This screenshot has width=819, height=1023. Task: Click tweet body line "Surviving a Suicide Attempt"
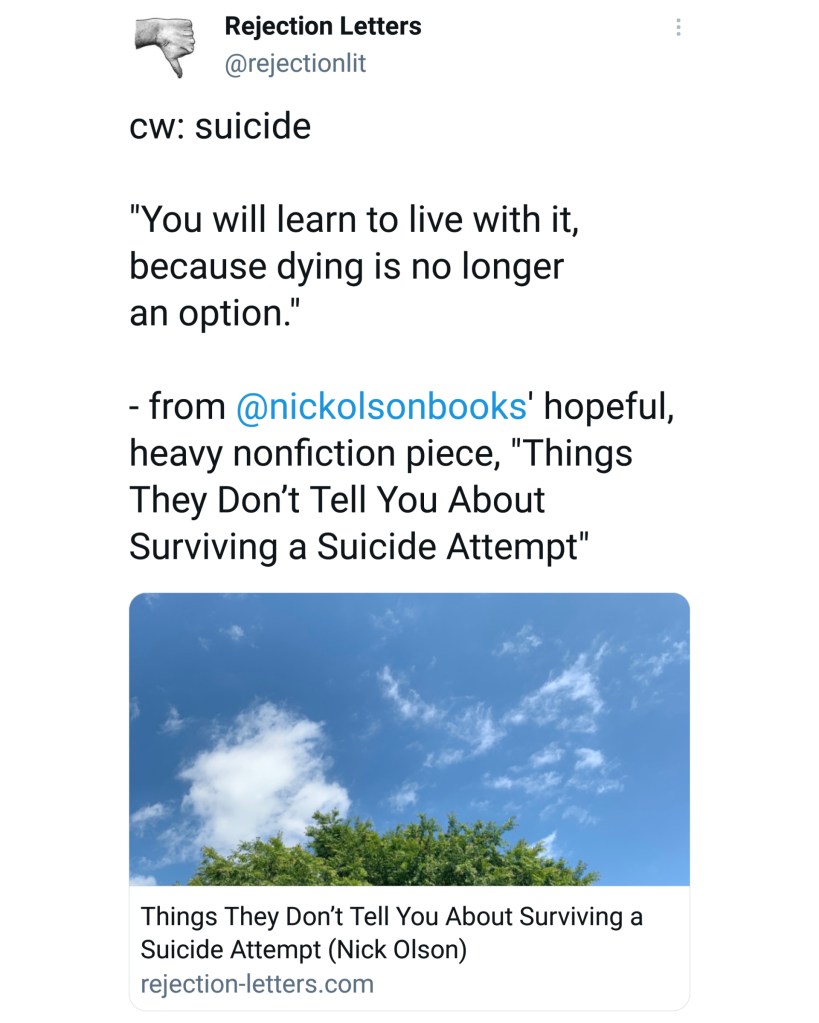pos(355,546)
